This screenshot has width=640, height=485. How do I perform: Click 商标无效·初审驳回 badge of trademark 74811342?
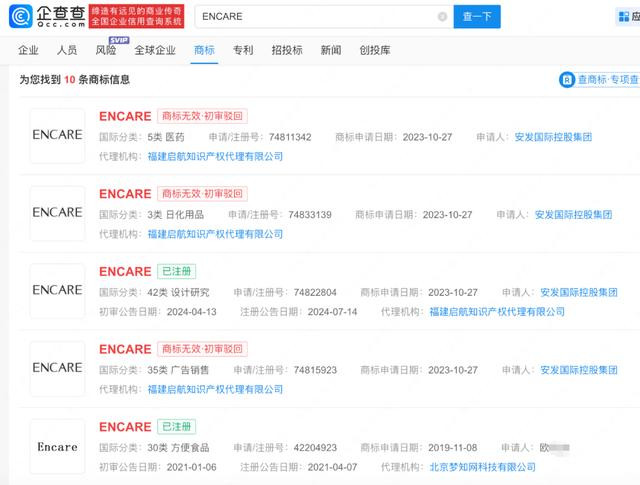(x=202, y=116)
